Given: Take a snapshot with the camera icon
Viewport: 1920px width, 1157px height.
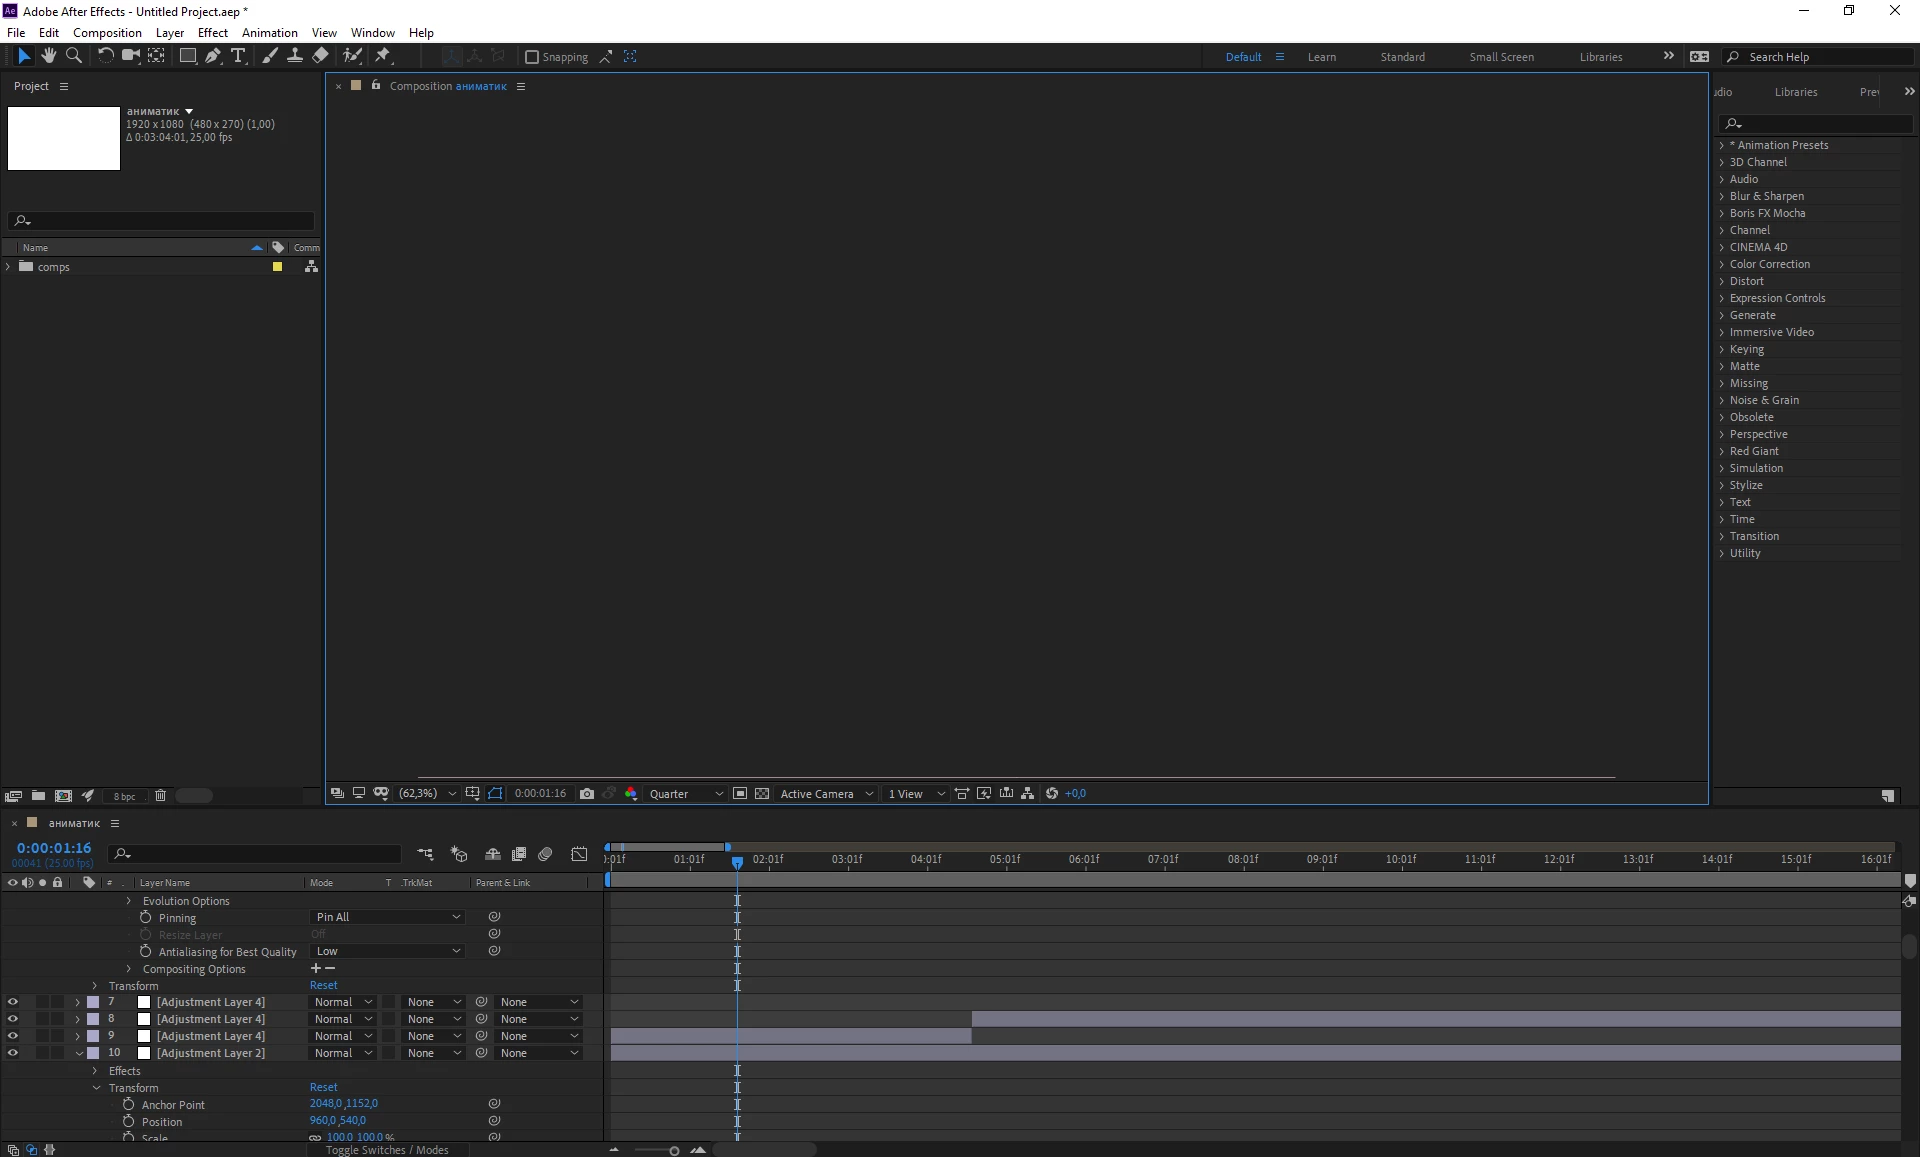Looking at the screenshot, I should coord(587,794).
